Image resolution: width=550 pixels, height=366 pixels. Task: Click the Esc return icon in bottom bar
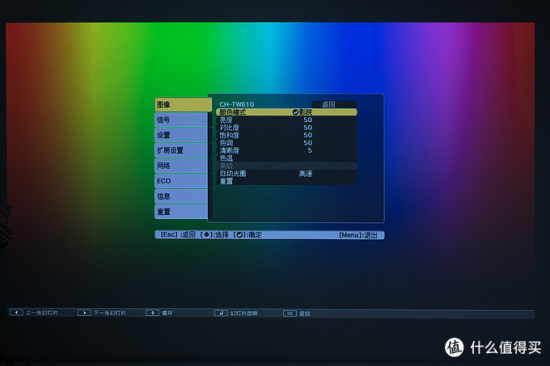point(290,313)
